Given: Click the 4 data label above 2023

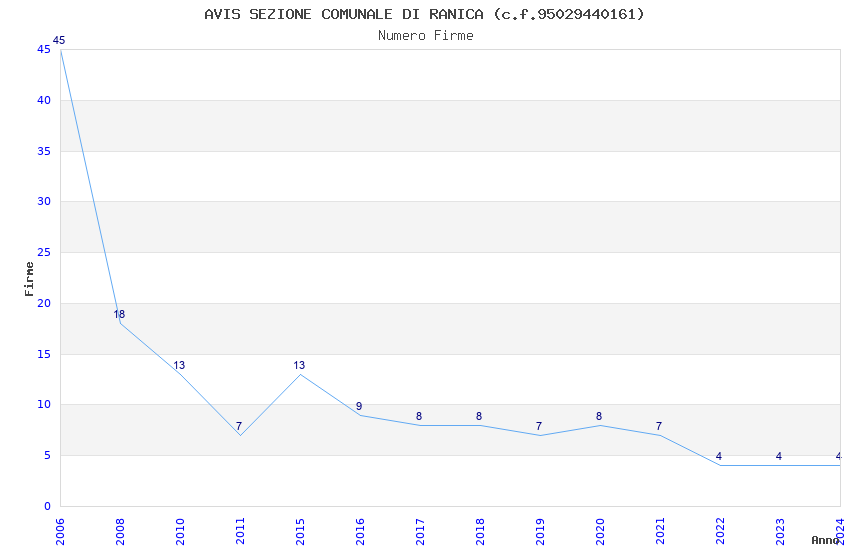Looking at the screenshot, I should pos(778,456).
